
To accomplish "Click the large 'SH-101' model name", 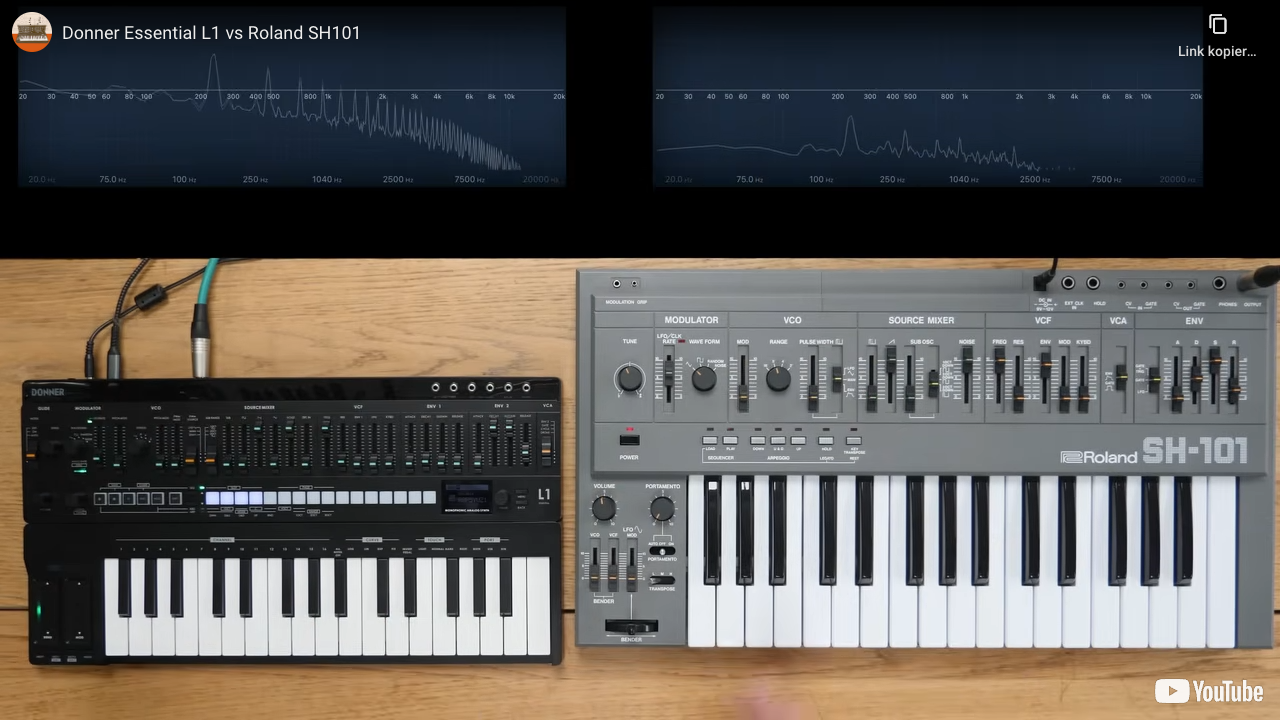I will pos(1195,452).
